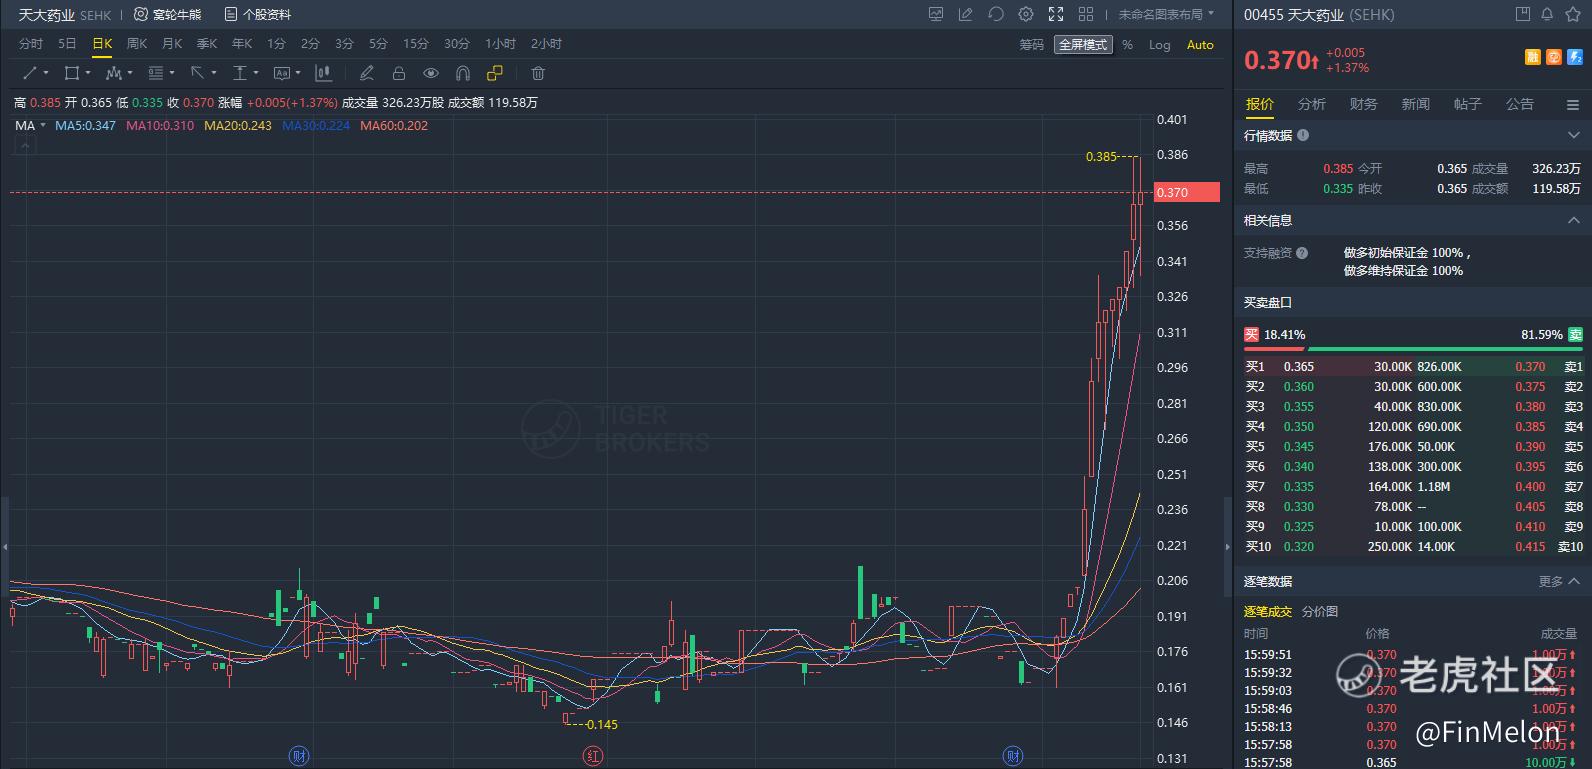
Task: Switch to 分价图 price distribution view
Action: pyautogui.click(x=1320, y=611)
